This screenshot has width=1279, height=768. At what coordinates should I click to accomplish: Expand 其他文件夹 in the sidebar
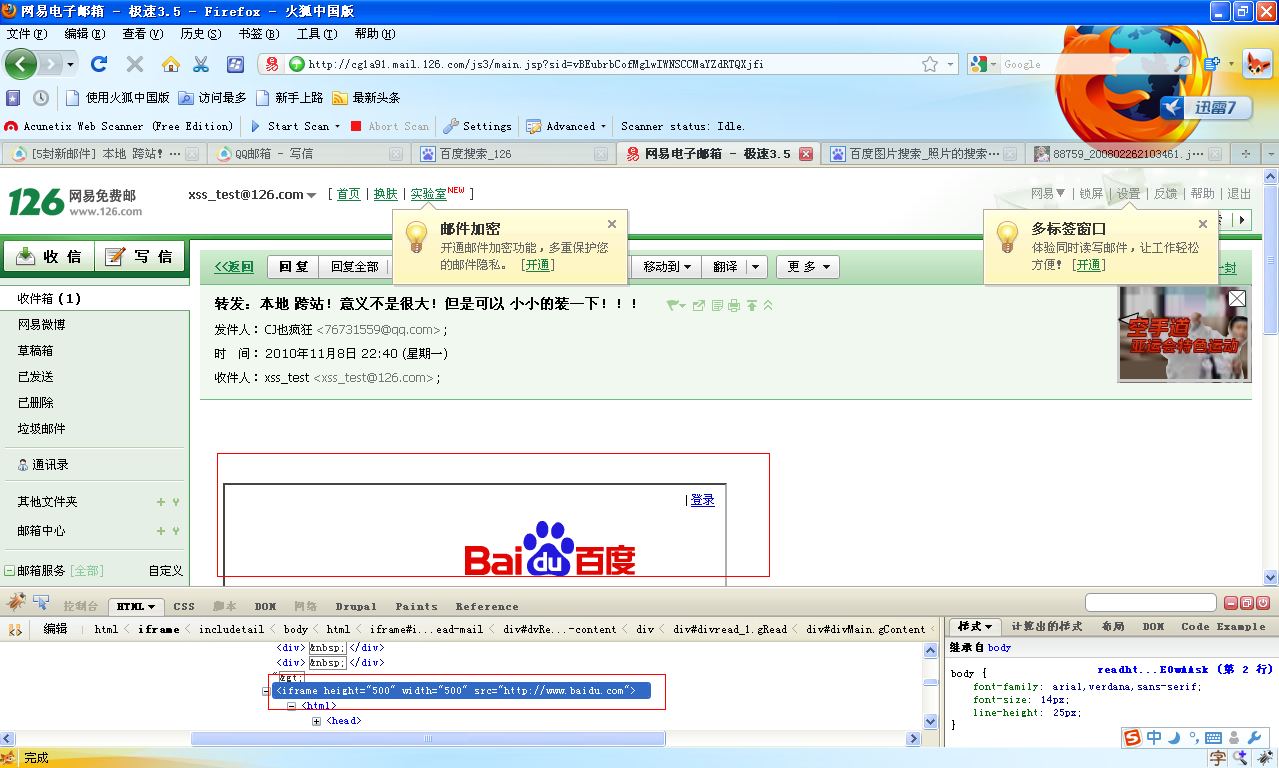[160, 502]
